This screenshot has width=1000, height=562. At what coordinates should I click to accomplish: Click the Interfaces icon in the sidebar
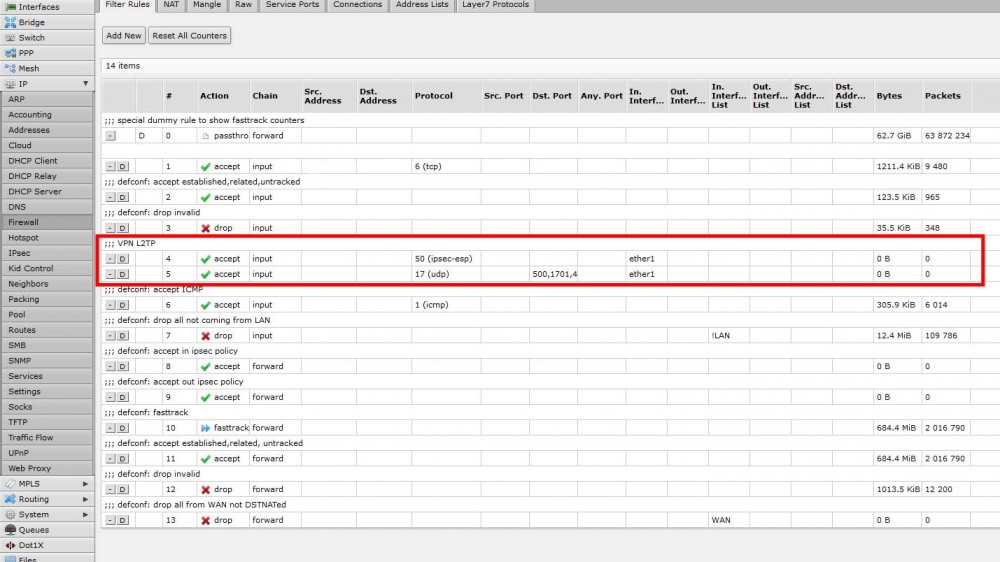pos(11,7)
